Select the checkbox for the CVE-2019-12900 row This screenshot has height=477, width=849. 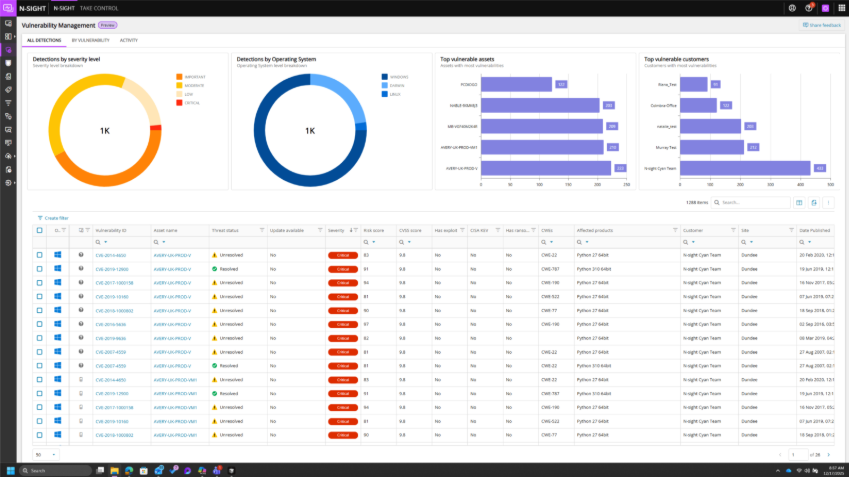pyautogui.click(x=40, y=269)
